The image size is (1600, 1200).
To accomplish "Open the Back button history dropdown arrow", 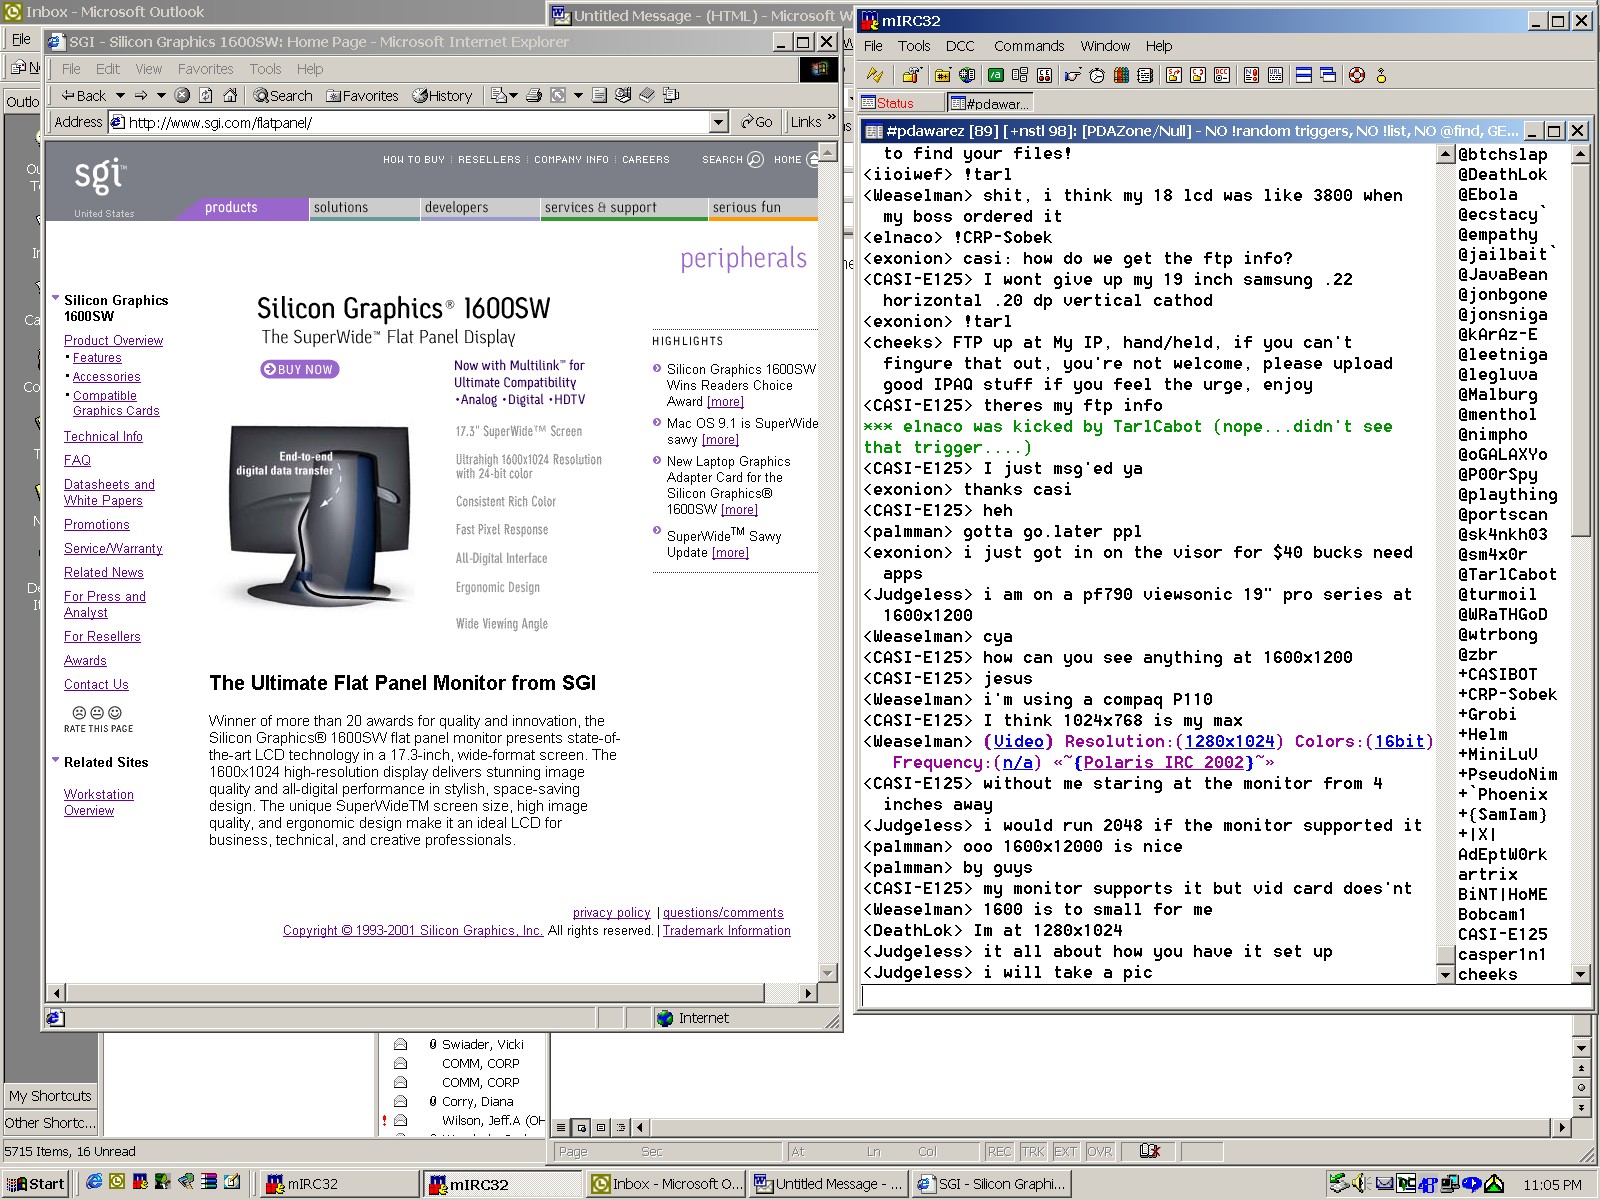I will (x=121, y=96).
